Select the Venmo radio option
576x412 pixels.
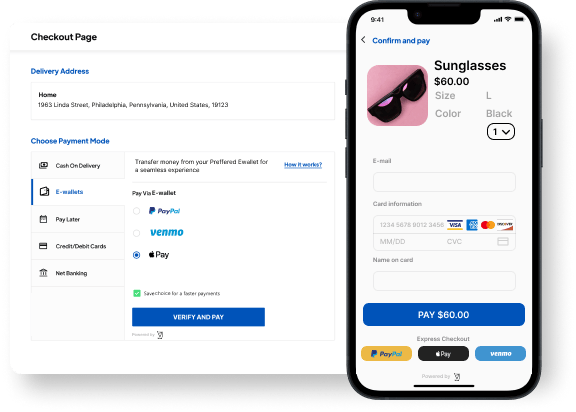tap(136, 233)
